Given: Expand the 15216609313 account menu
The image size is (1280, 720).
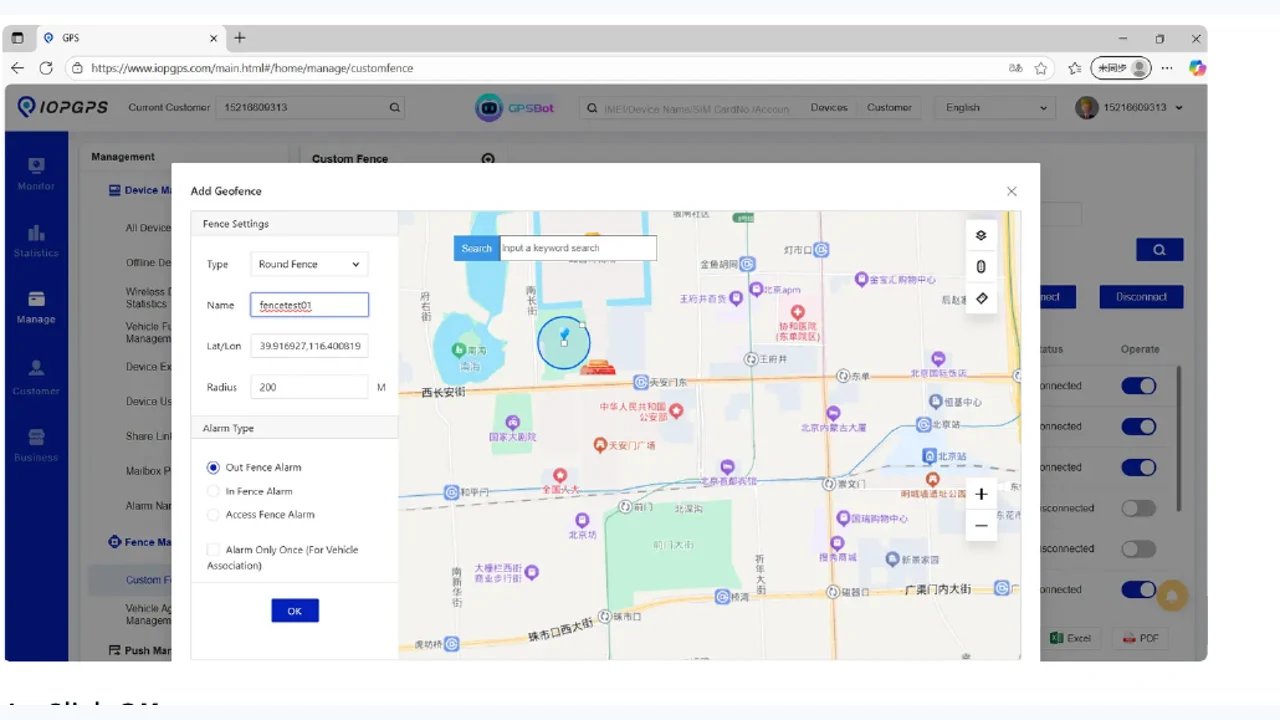Looking at the screenshot, I should click(x=1179, y=108).
